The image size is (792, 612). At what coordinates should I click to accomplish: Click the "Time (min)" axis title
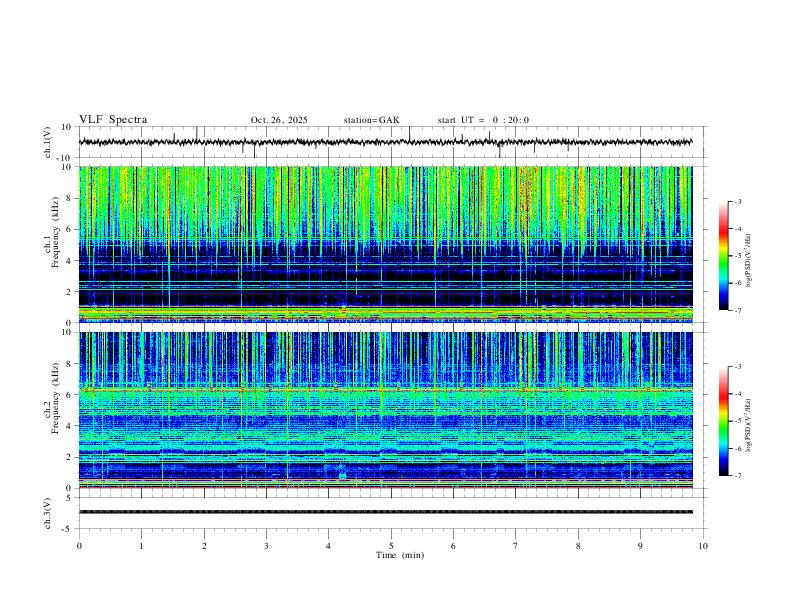coord(400,555)
